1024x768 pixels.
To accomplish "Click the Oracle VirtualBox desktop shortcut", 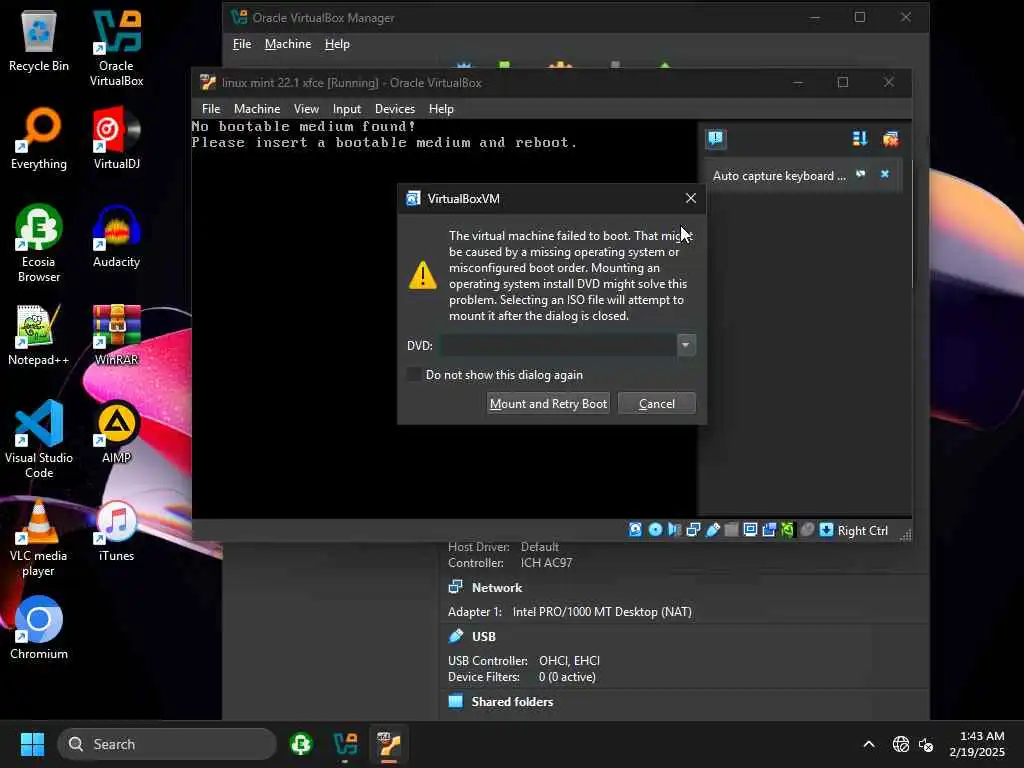I will pos(116,48).
